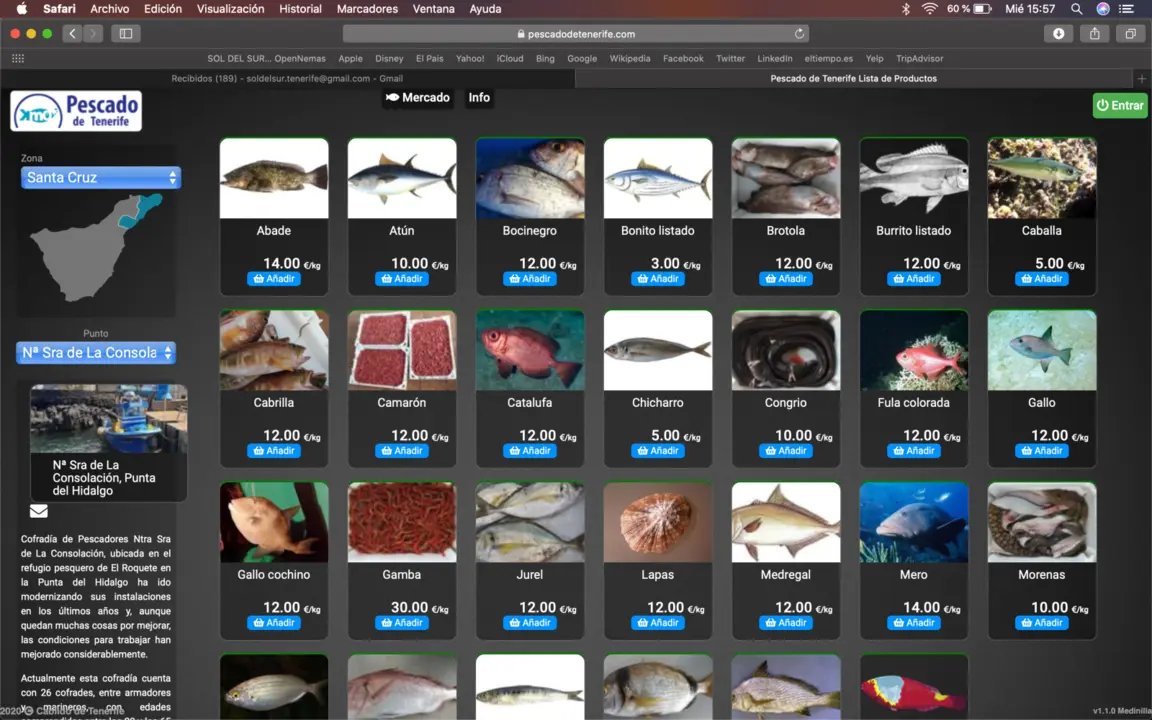The width and height of the screenshot is (1152, 720).
Task: Add Bonito listado to the basket
Action: [x=658, y=279]
